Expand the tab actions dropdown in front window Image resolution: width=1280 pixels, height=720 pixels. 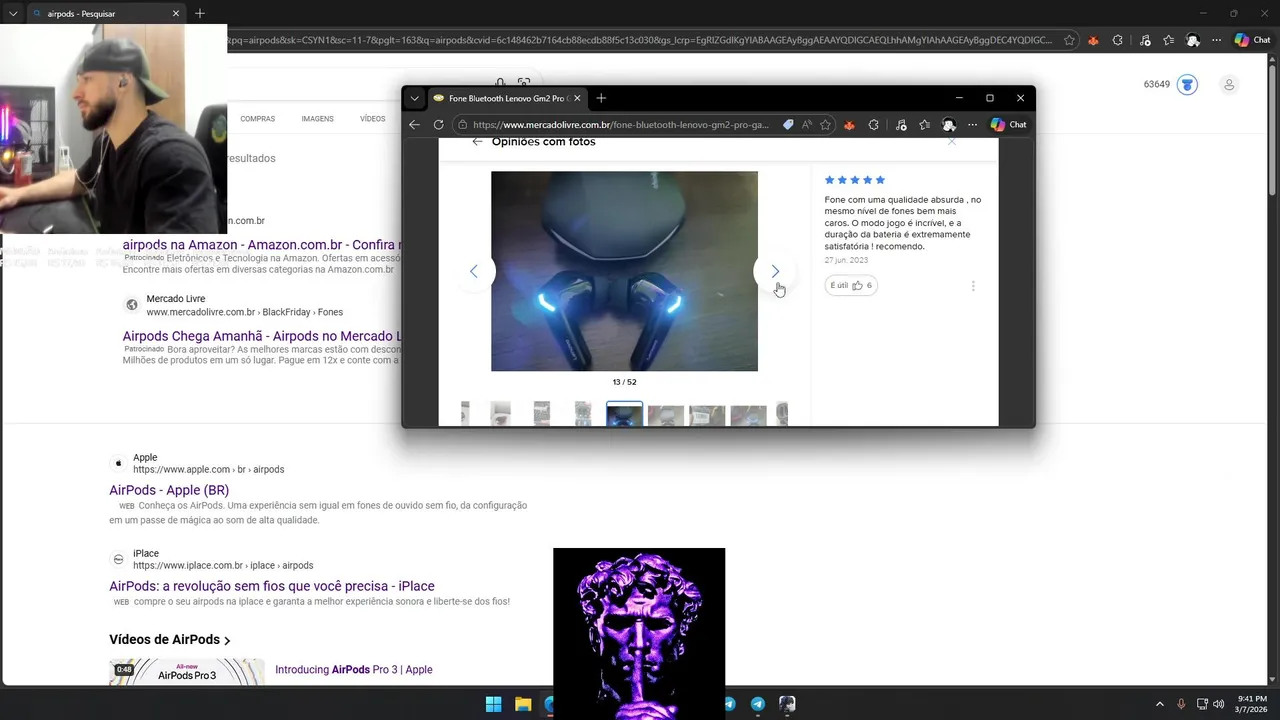click(414, 98)
